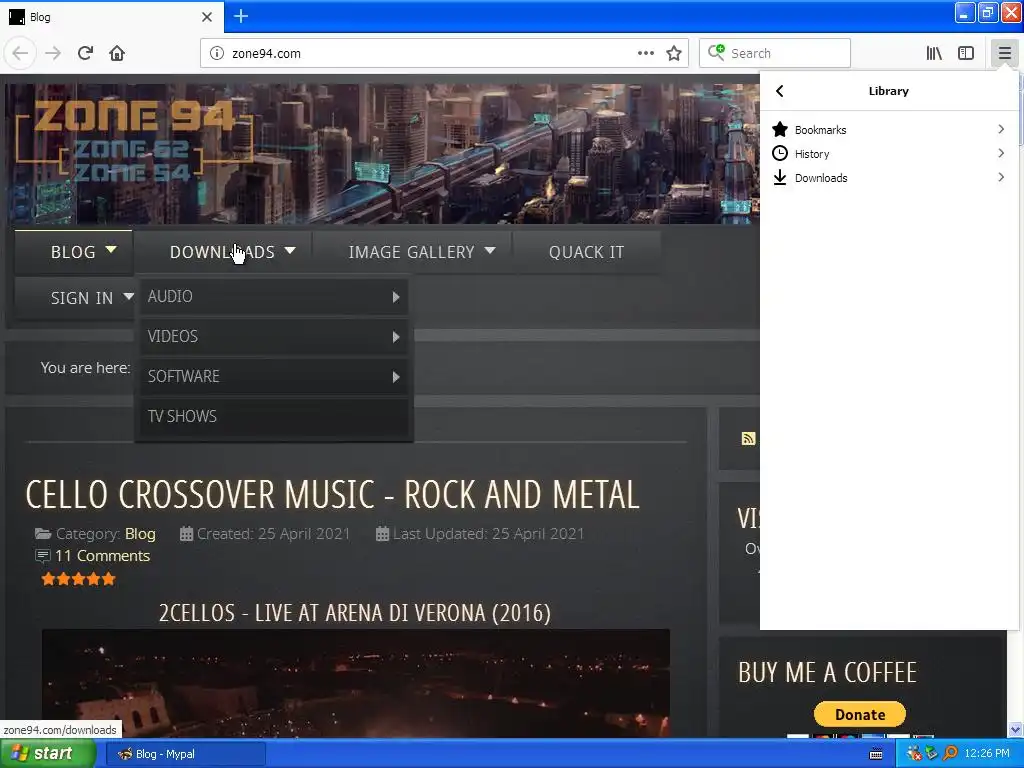Click the search engine magnifier icon
The height and width of the screenshot is (768, 1024).
[716, 52]
